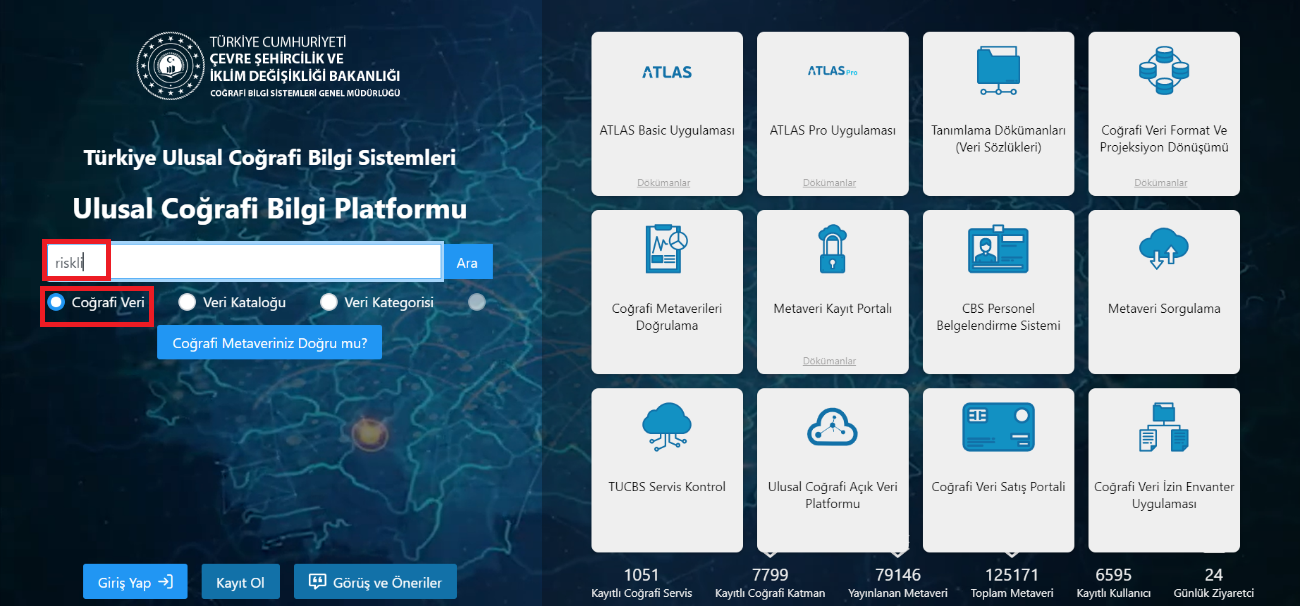1300x606 pixels.
Task: Click the Coğrafi Veri İzin Envanter icon
Action: (x=1164, y=428)
